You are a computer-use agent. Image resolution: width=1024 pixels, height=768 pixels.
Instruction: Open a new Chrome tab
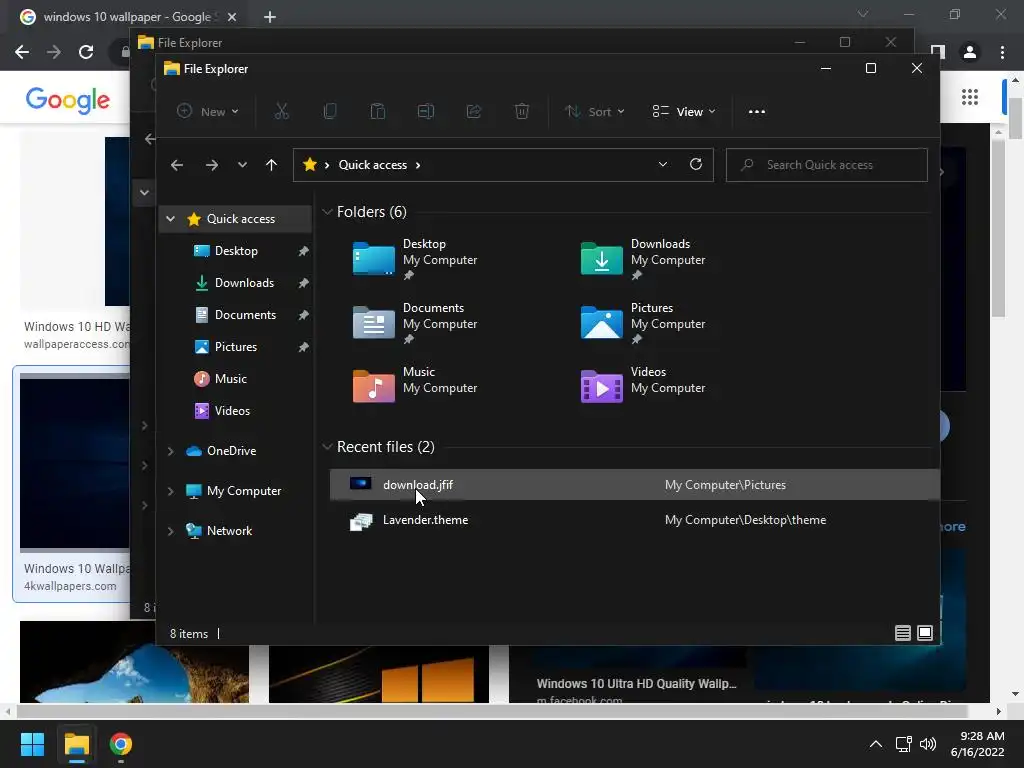point(270,17)
